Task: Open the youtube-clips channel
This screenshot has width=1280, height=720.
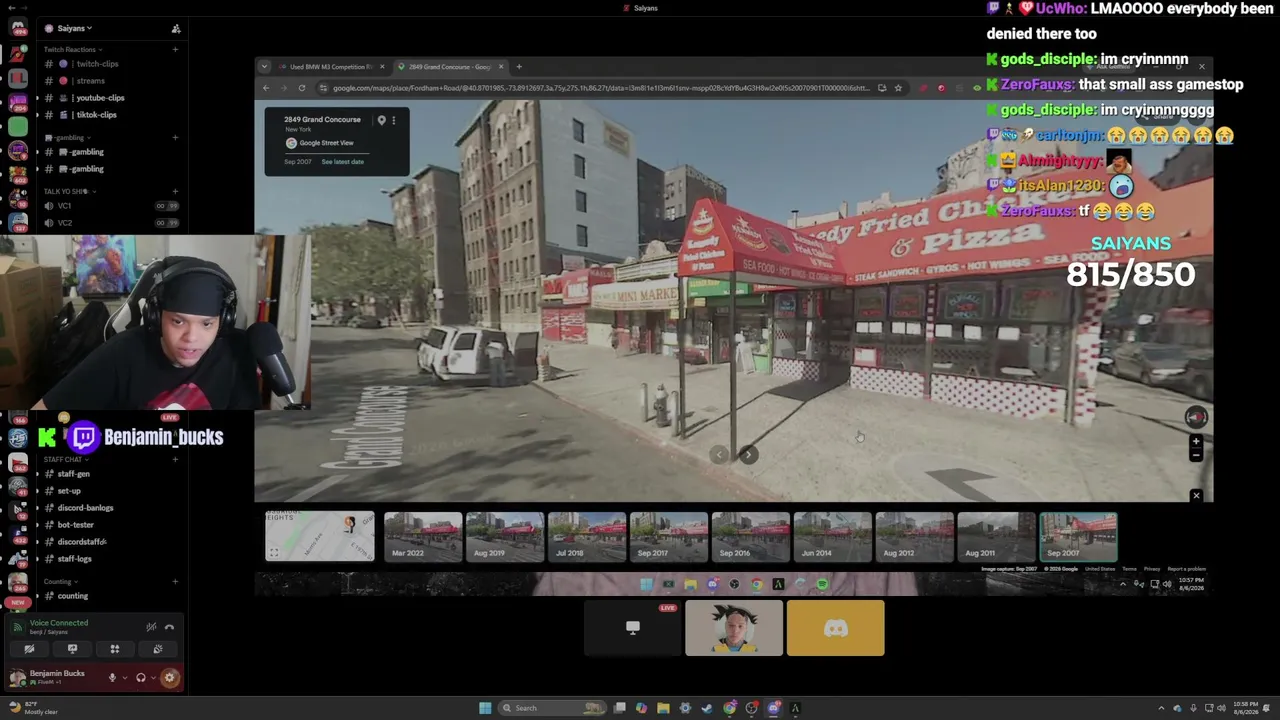Action: click(x=110, y=98)
